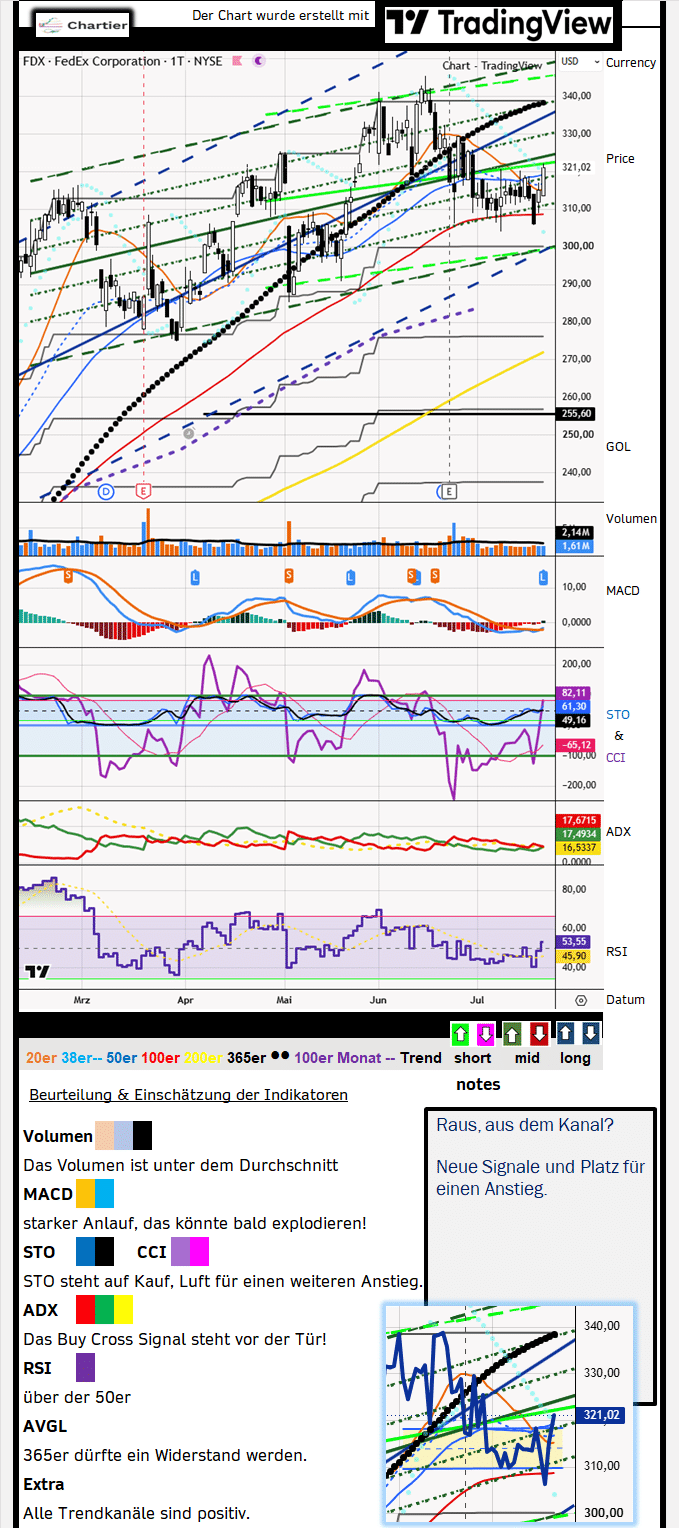679x1528 pixels.
Task: Click the 53,55 RSI value label
Action: click(574, 942)
